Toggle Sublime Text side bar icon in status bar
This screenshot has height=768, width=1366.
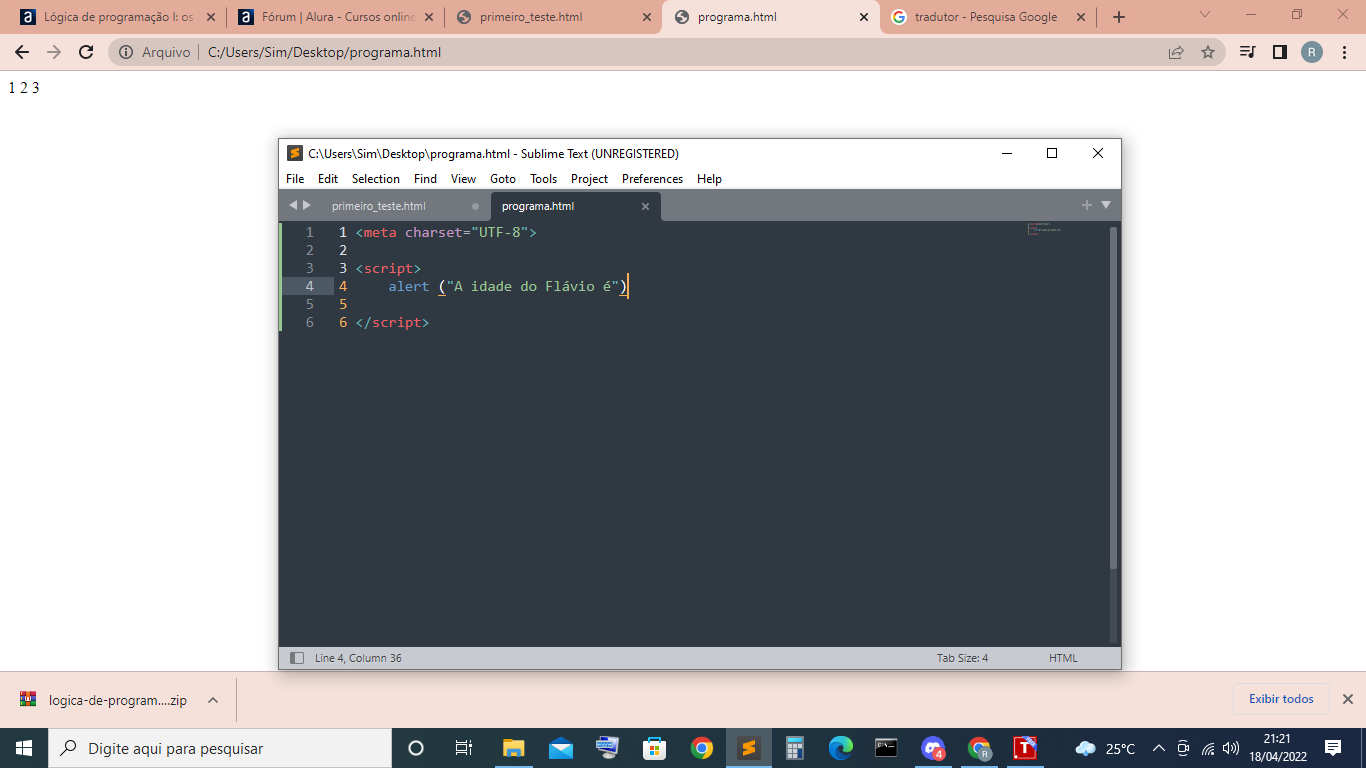296,658
